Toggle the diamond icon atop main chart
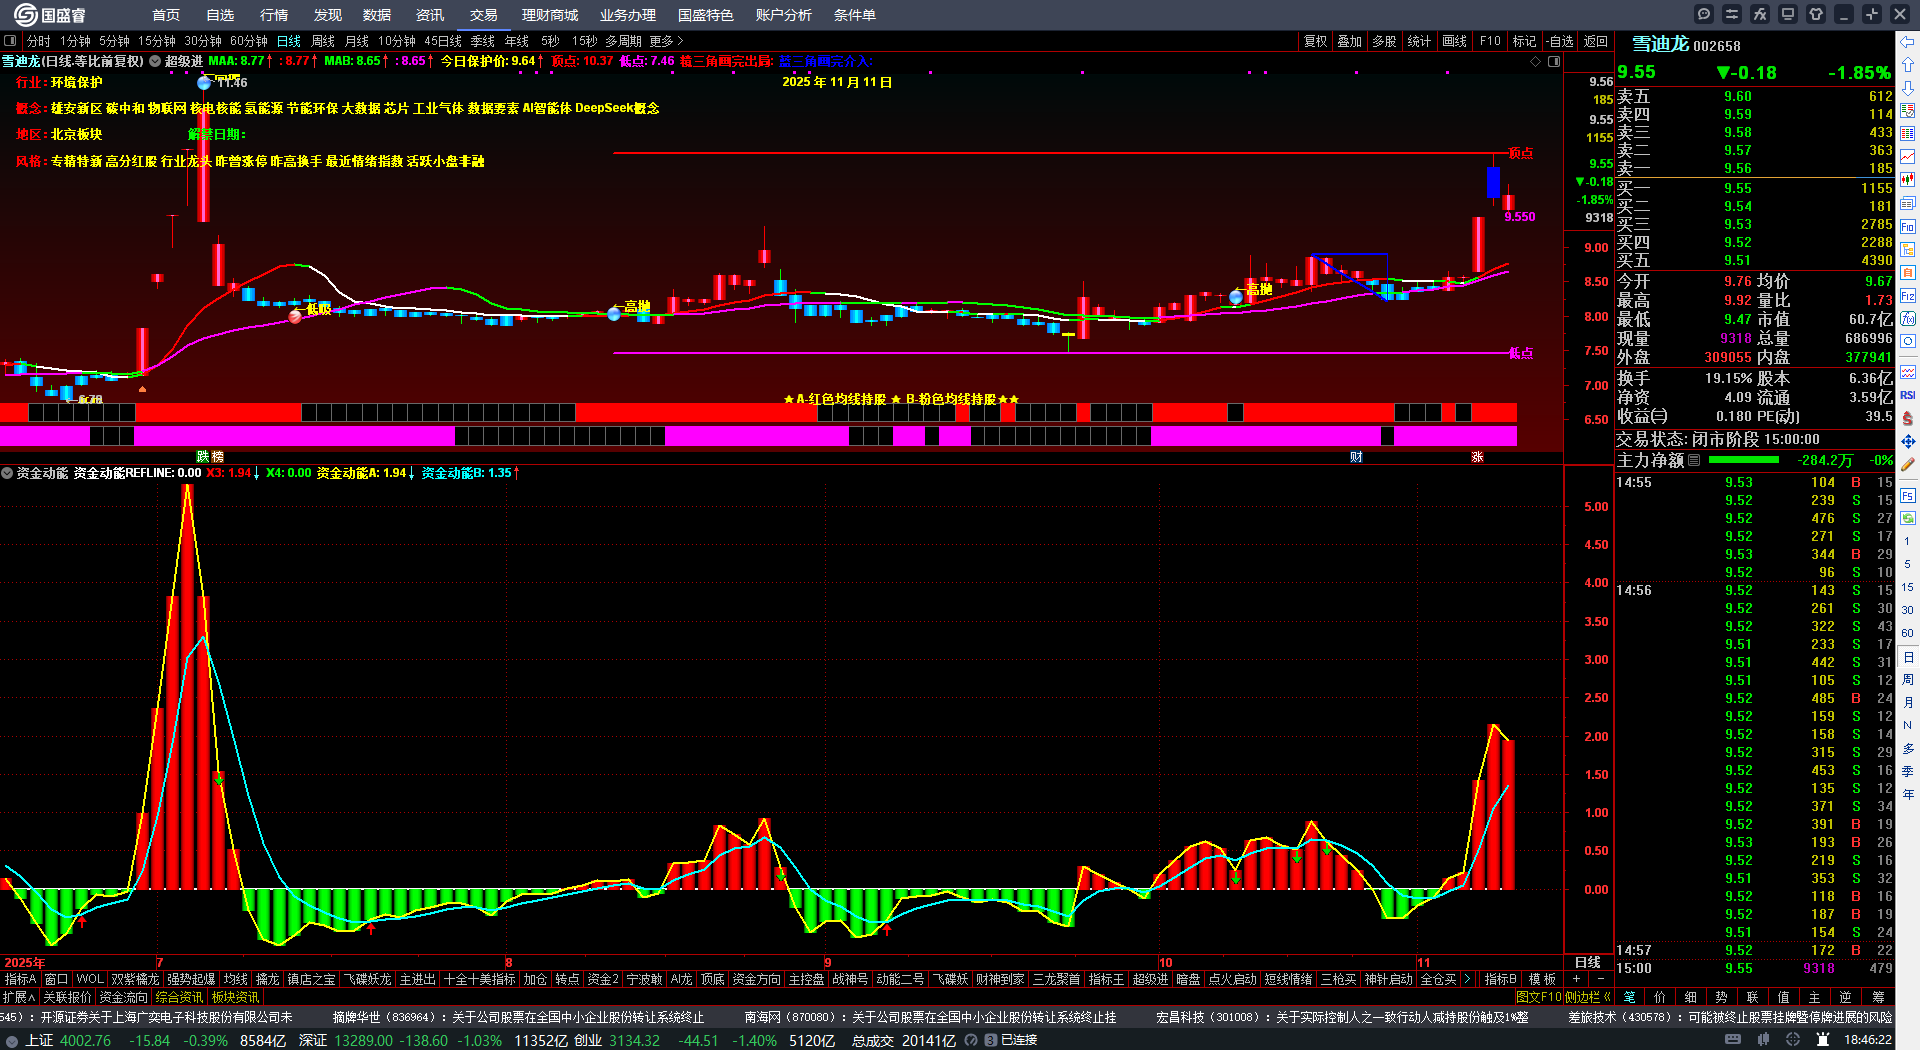The width and height of the screenshot is (1920, 1050). point(1536,61)
